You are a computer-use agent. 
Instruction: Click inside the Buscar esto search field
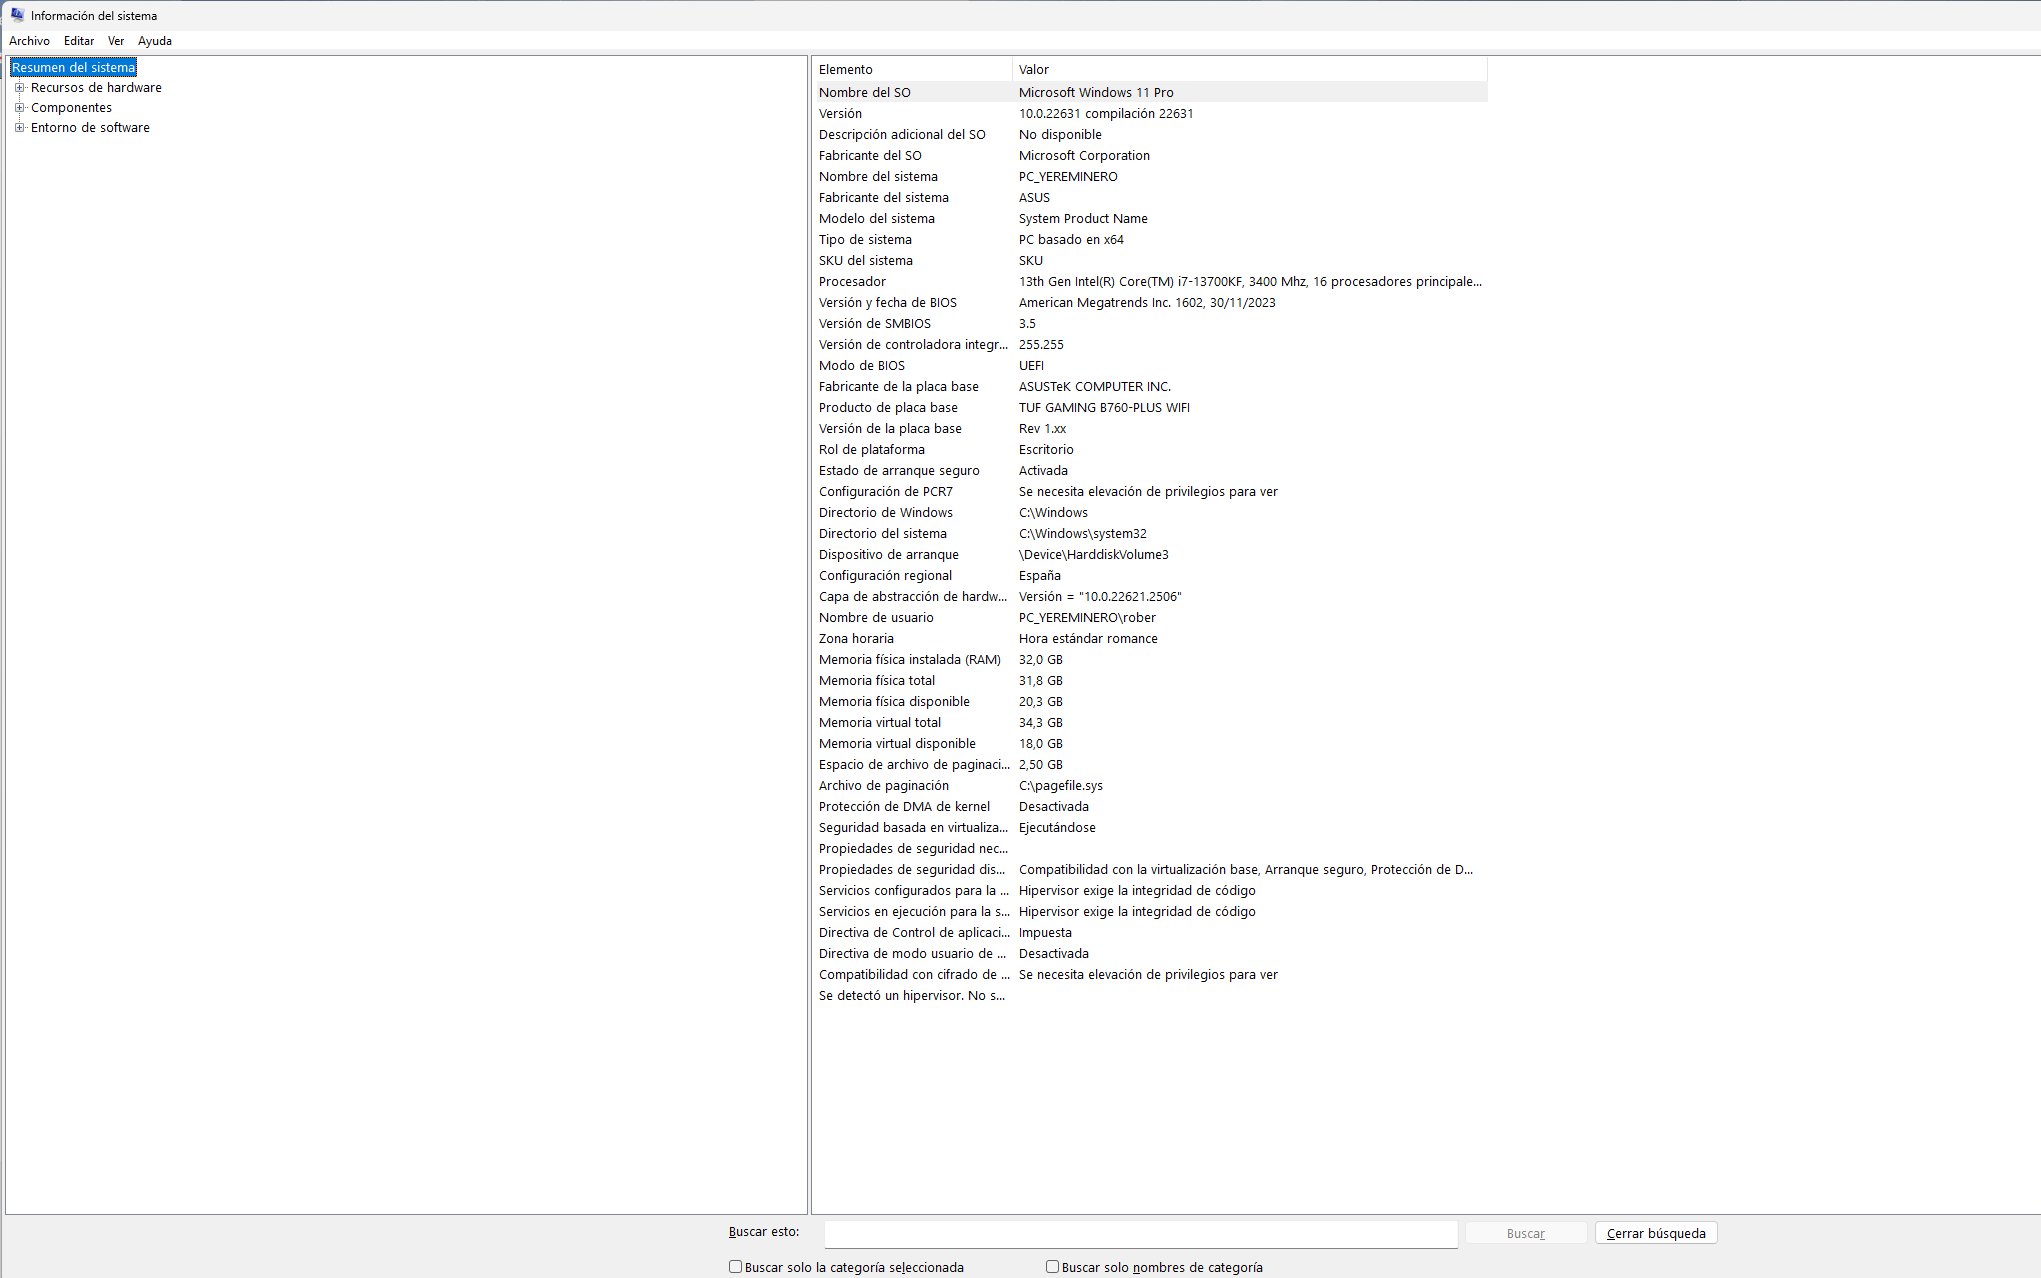(x=1140, y=1234)
